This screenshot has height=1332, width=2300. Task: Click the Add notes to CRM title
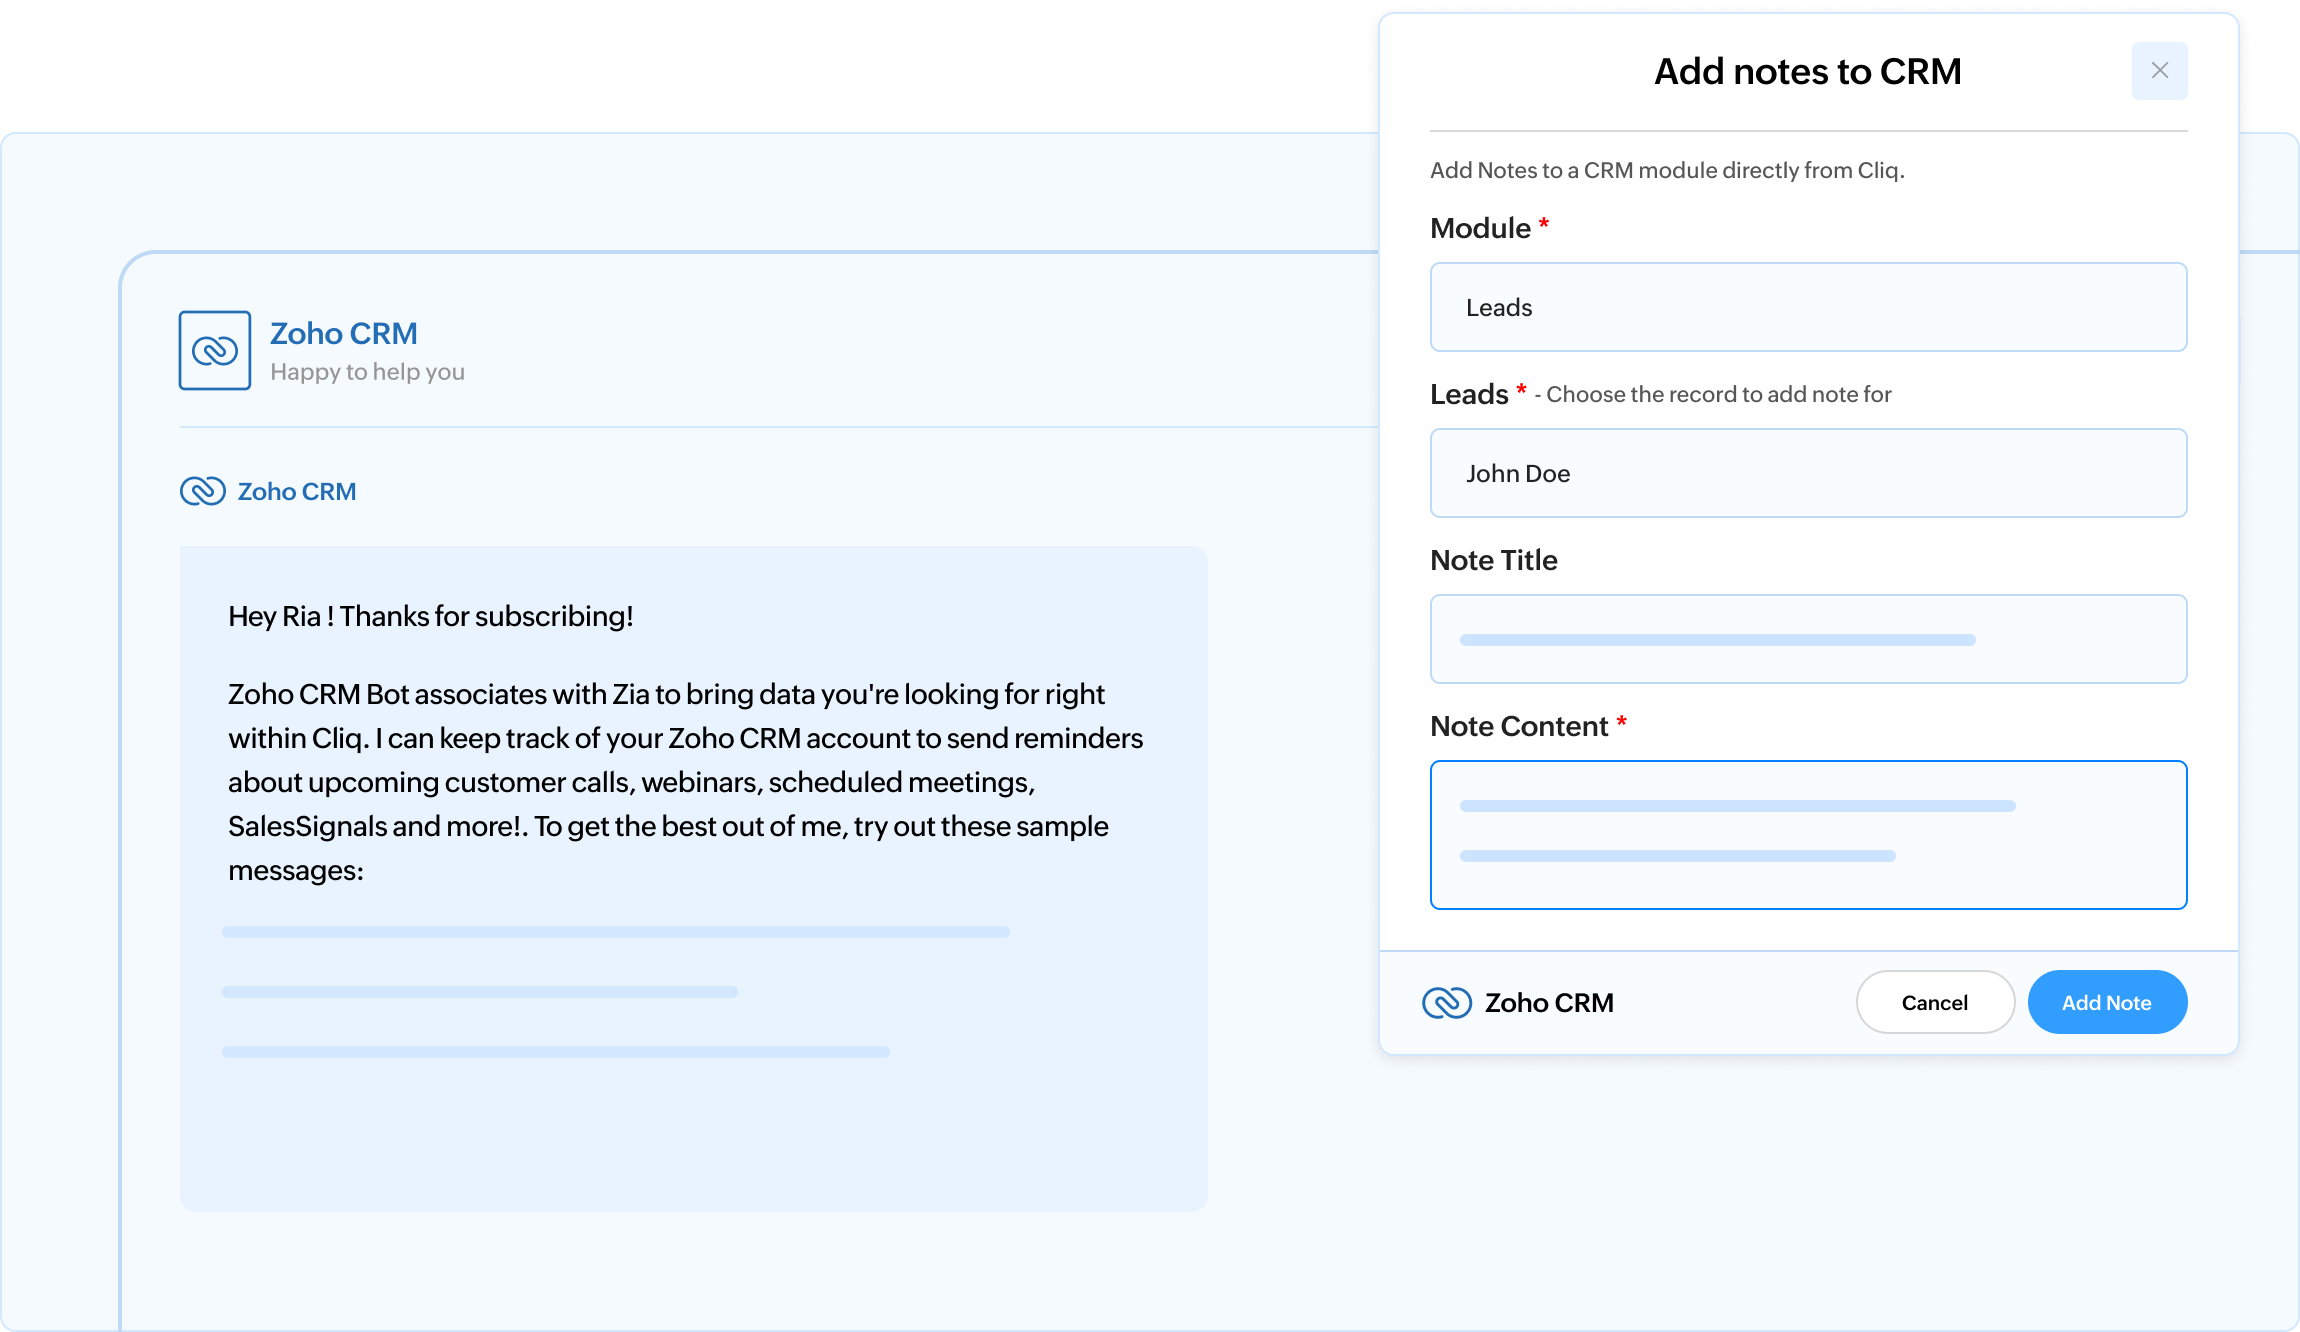click(x=1806, y=71)
